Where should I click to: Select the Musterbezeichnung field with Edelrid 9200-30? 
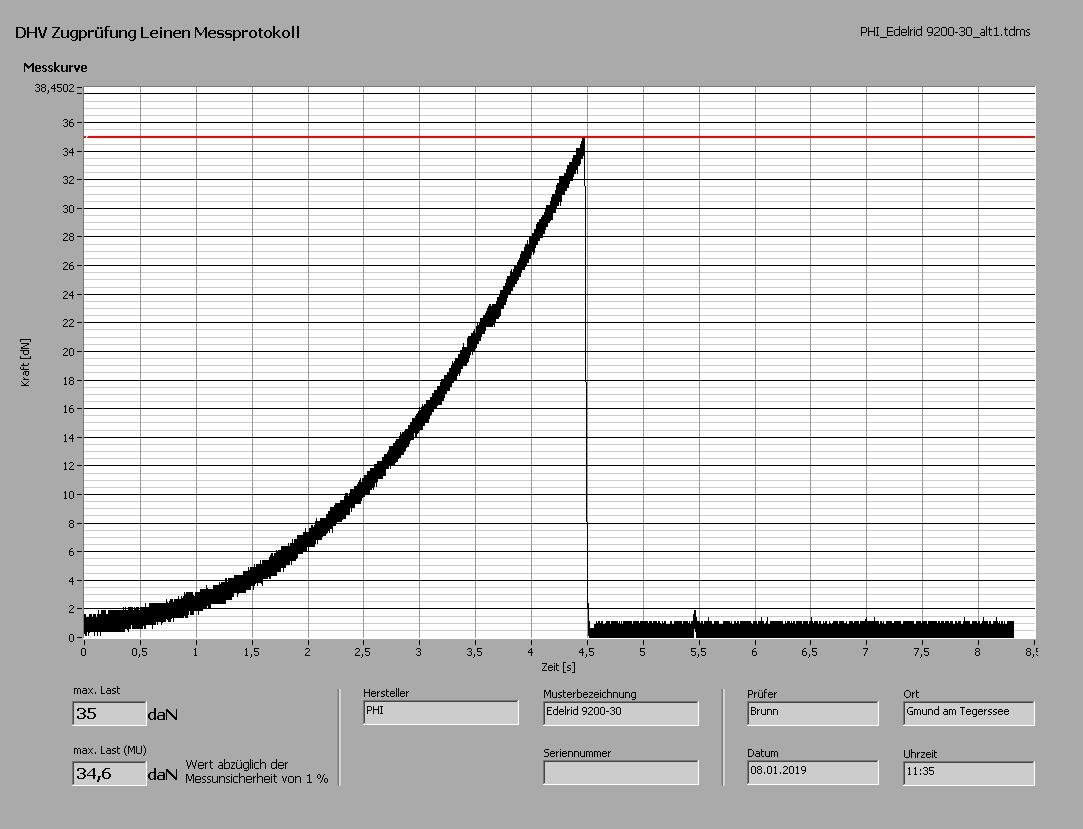tap(620, 712)
